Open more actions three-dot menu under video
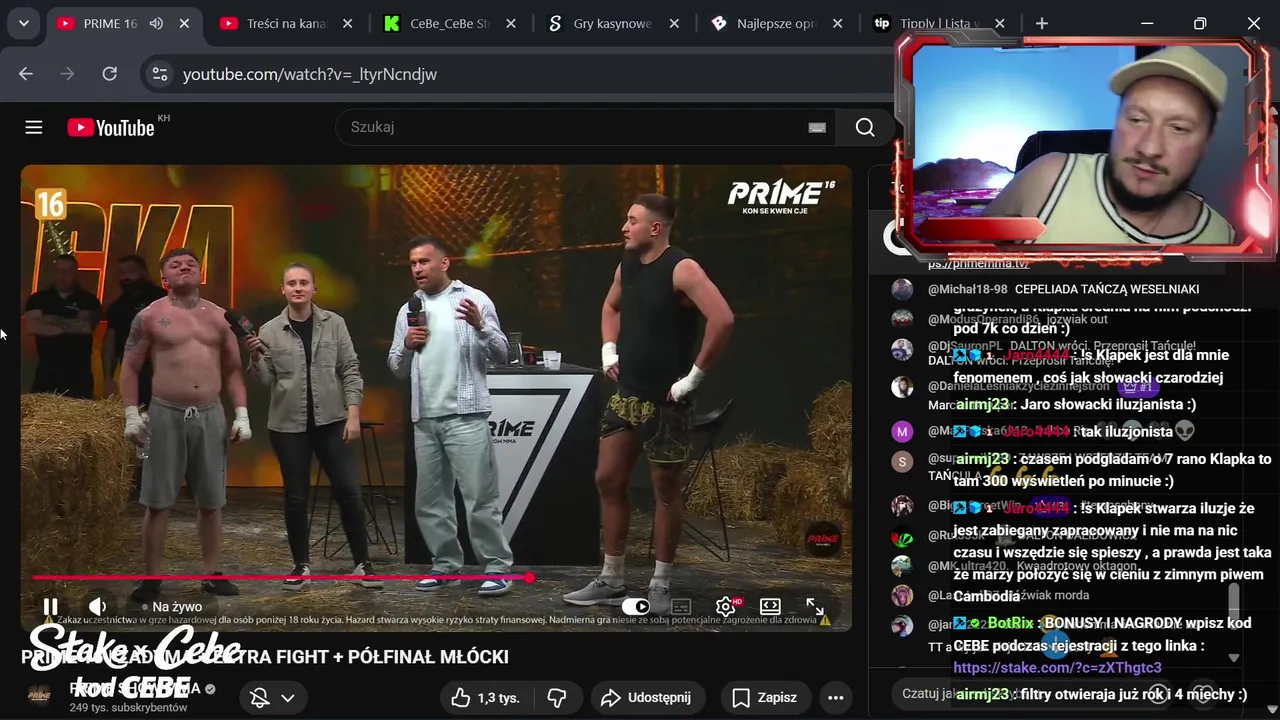Viewport: 1280px width, 720px height. point(836,698)
